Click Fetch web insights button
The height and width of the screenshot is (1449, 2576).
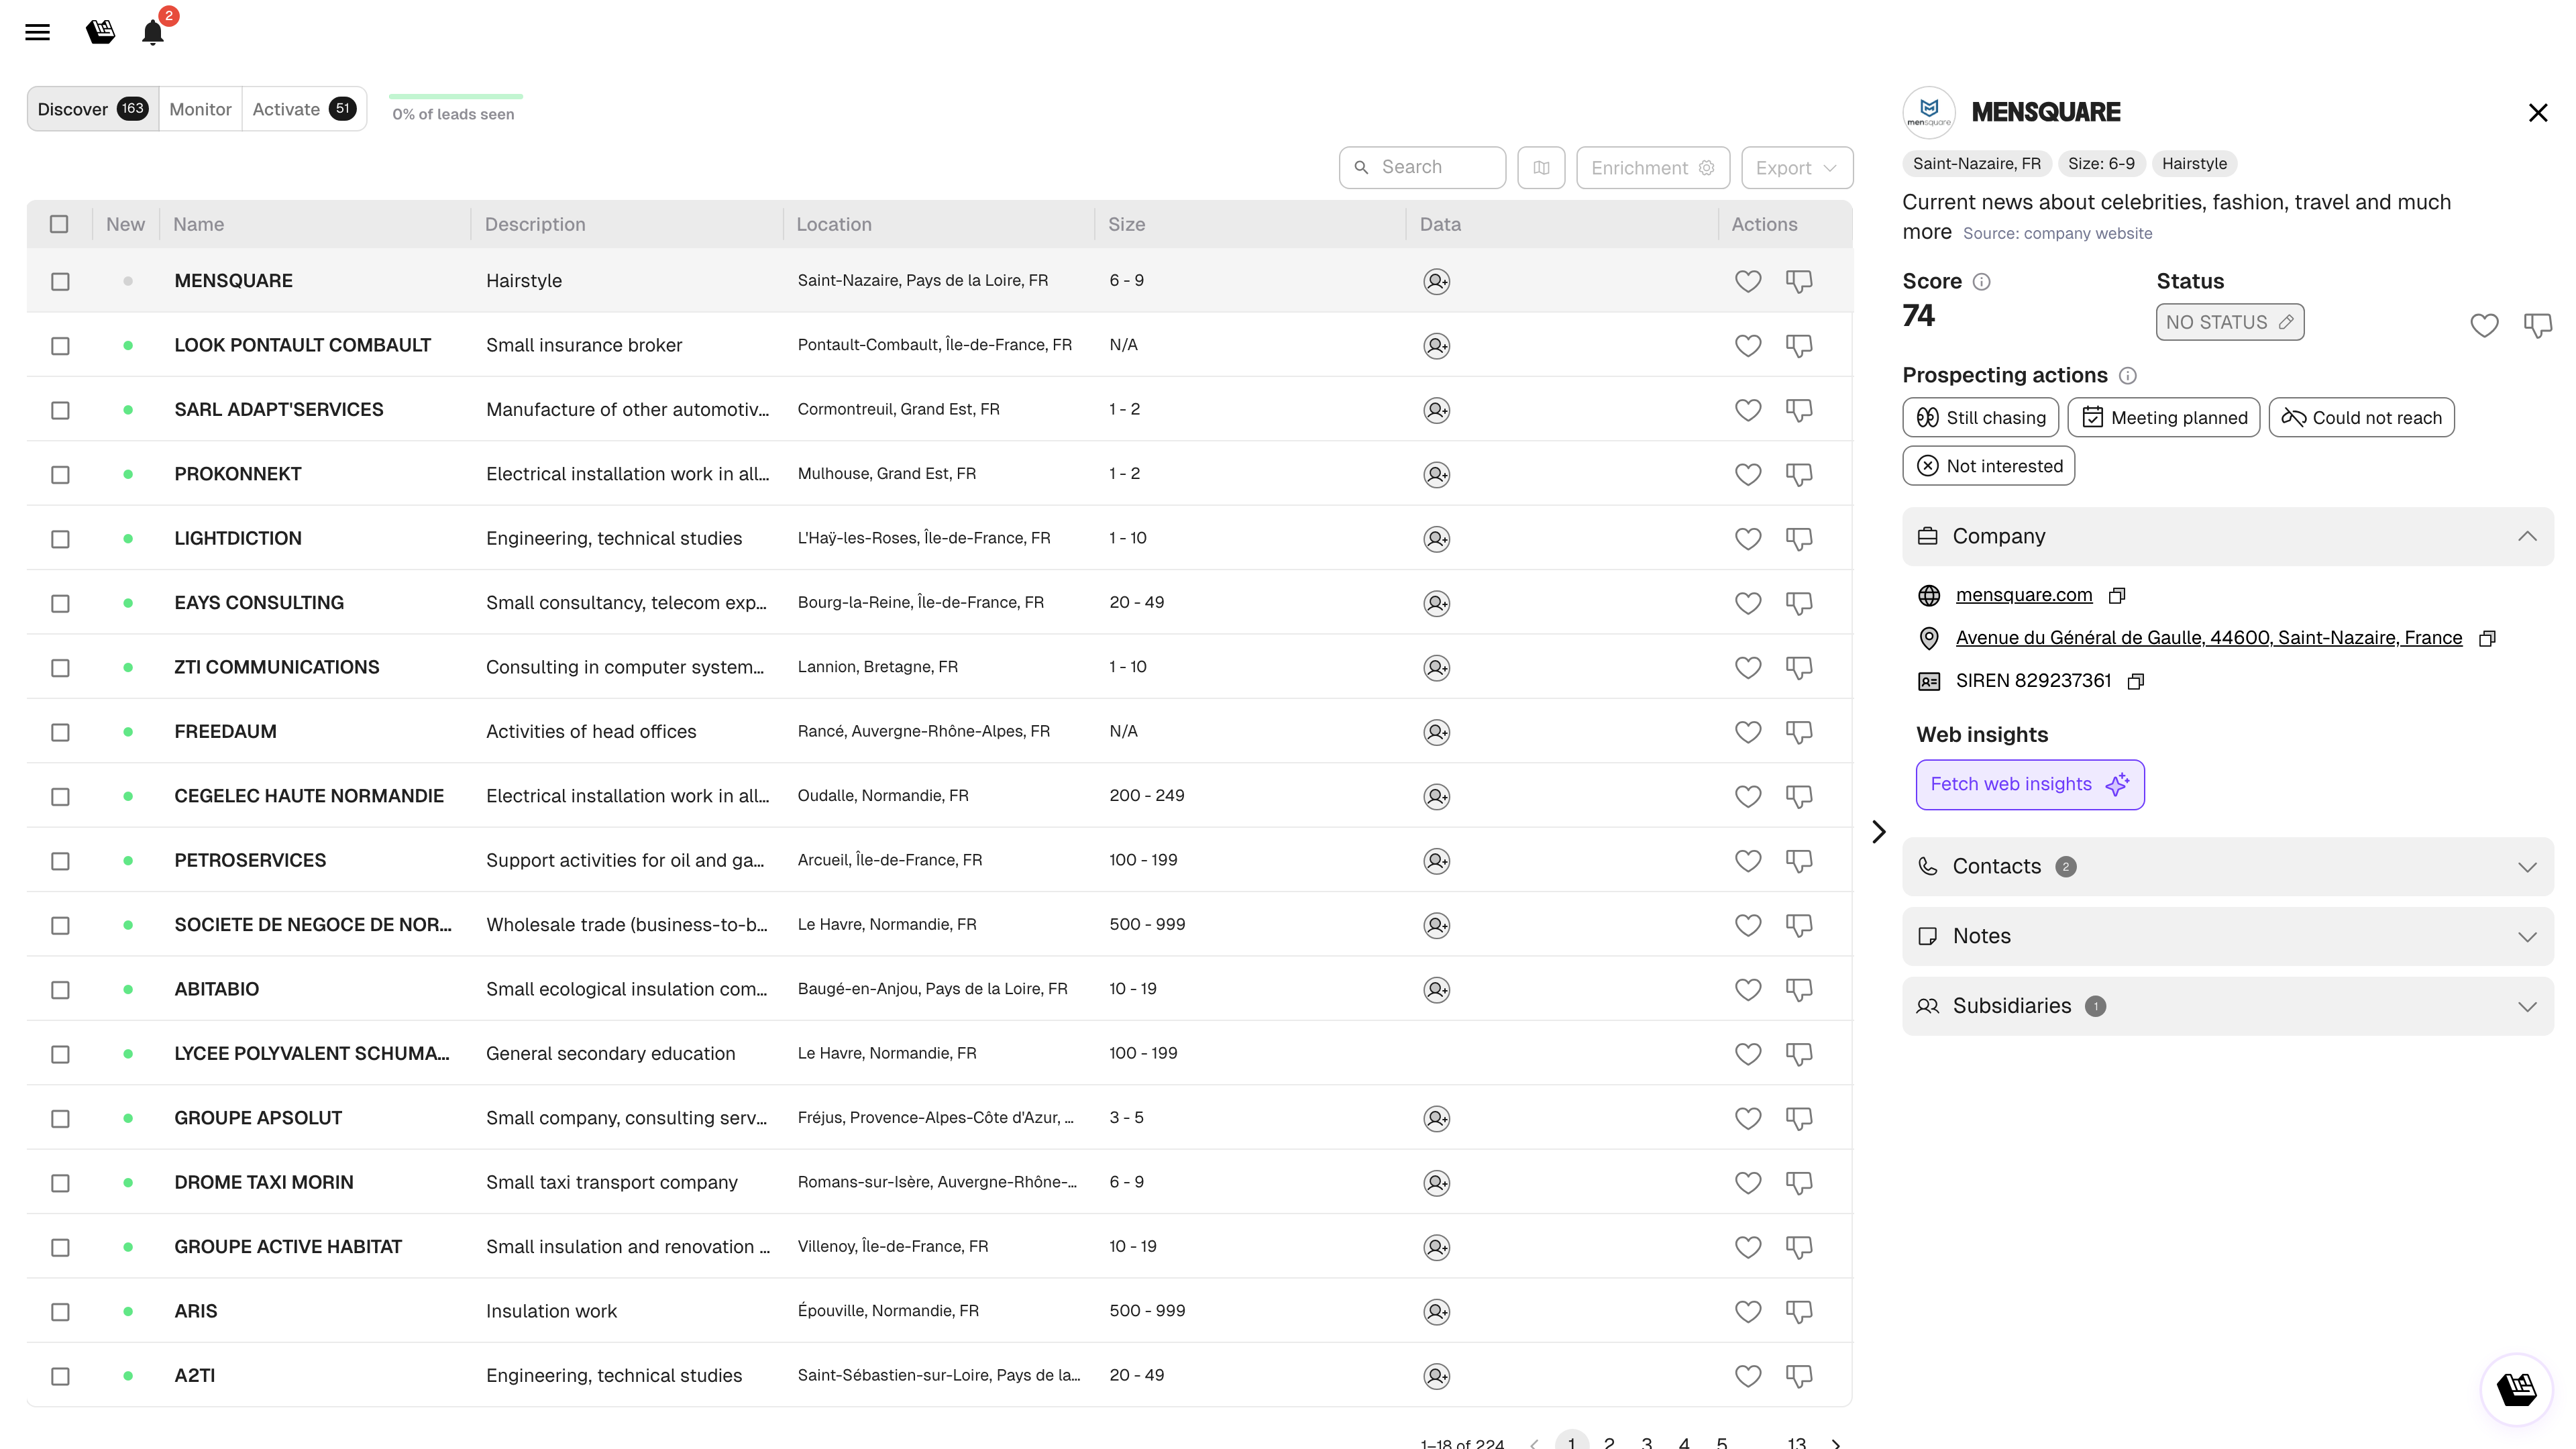[x=2029, y=784]
